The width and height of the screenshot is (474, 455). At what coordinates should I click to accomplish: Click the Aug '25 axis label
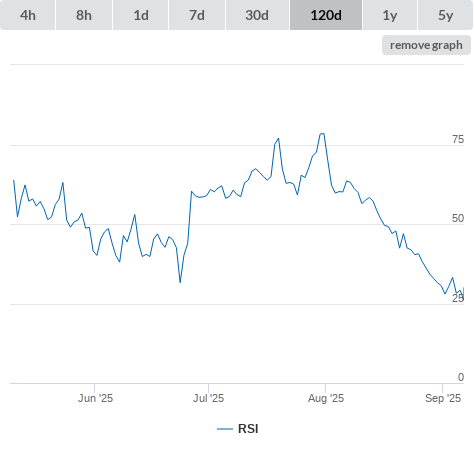[326, 398]
